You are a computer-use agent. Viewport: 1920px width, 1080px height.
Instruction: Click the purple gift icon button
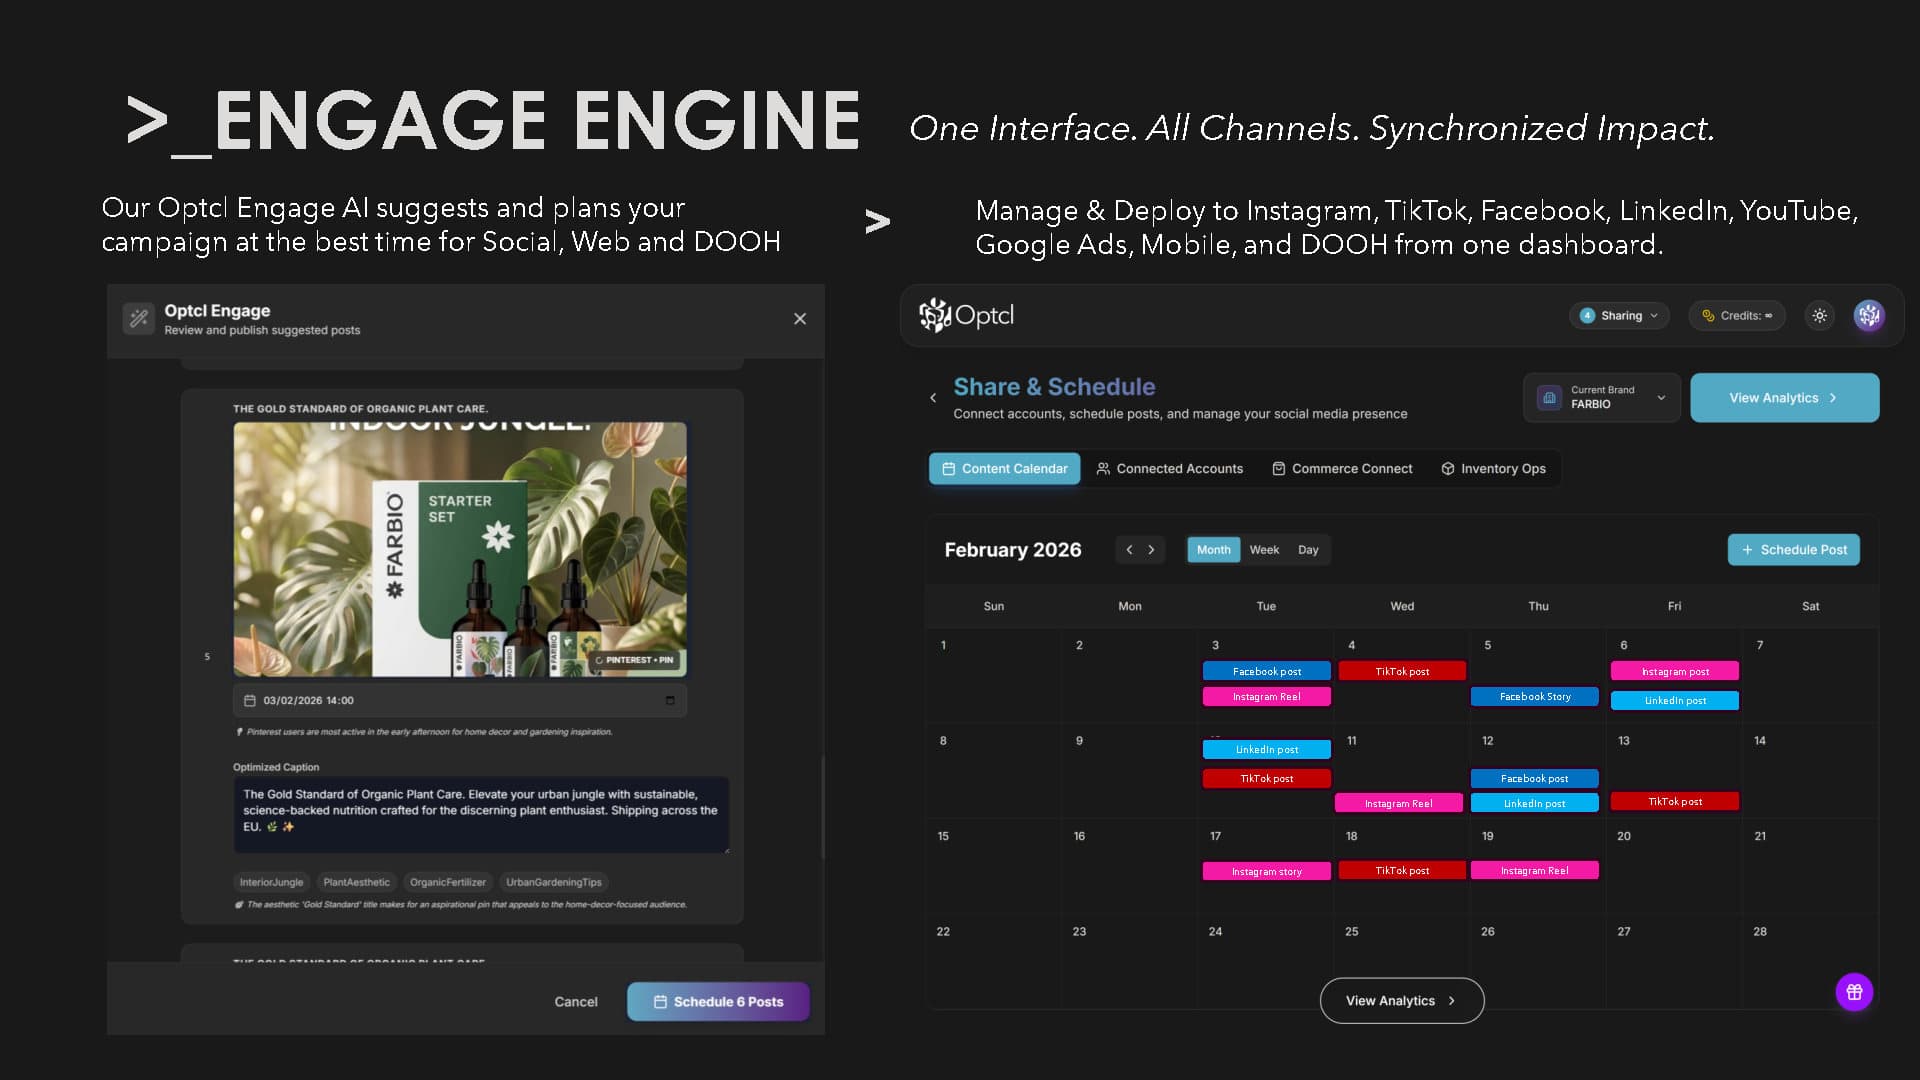(1854, 992)
